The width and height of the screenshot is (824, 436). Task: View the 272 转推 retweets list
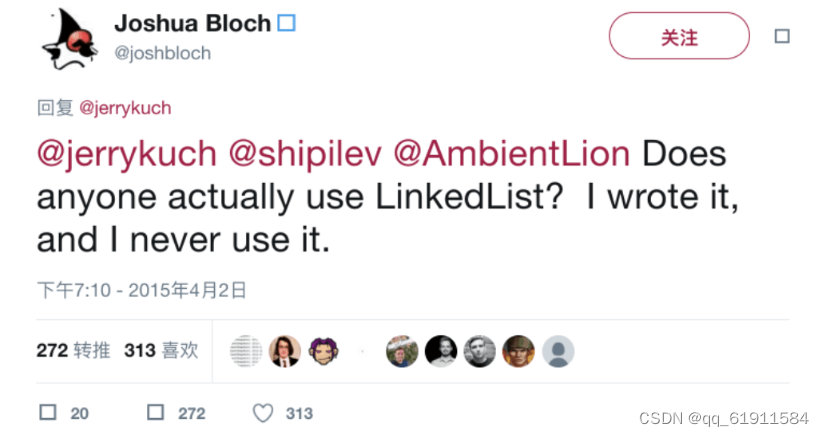73,350
